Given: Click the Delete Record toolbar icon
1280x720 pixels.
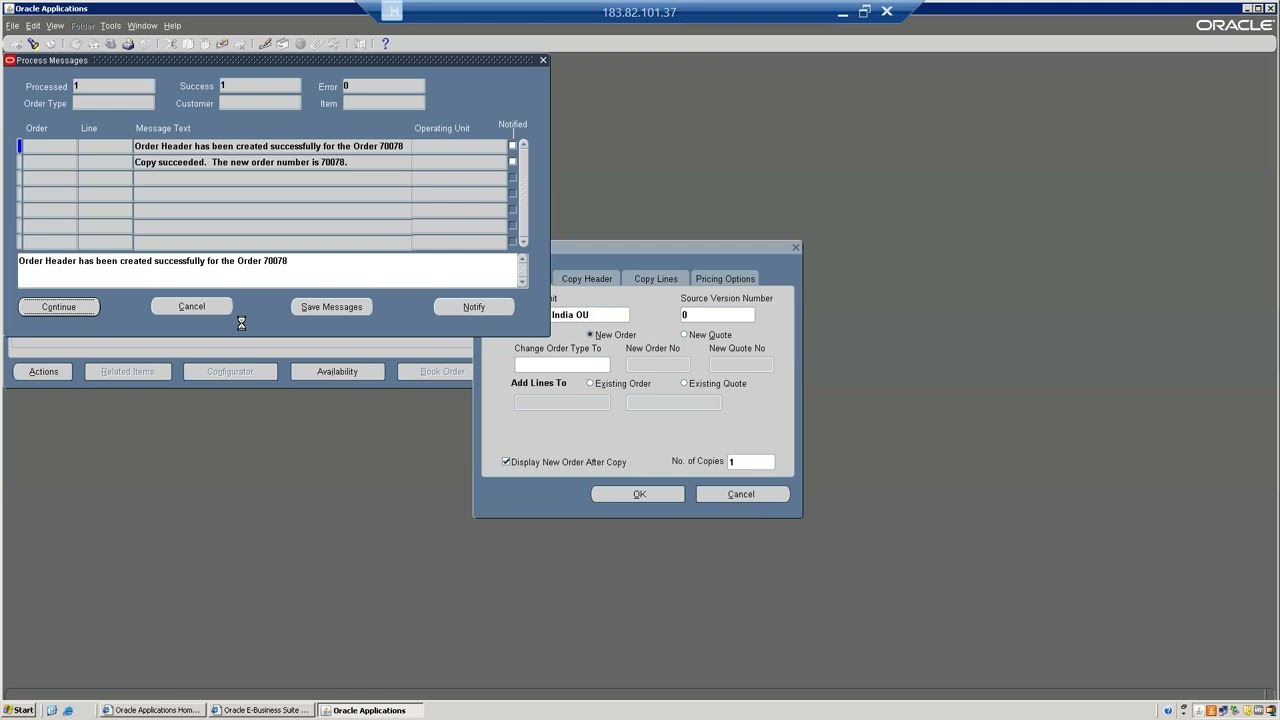Looking at the screenshot, I should (240, 44).
